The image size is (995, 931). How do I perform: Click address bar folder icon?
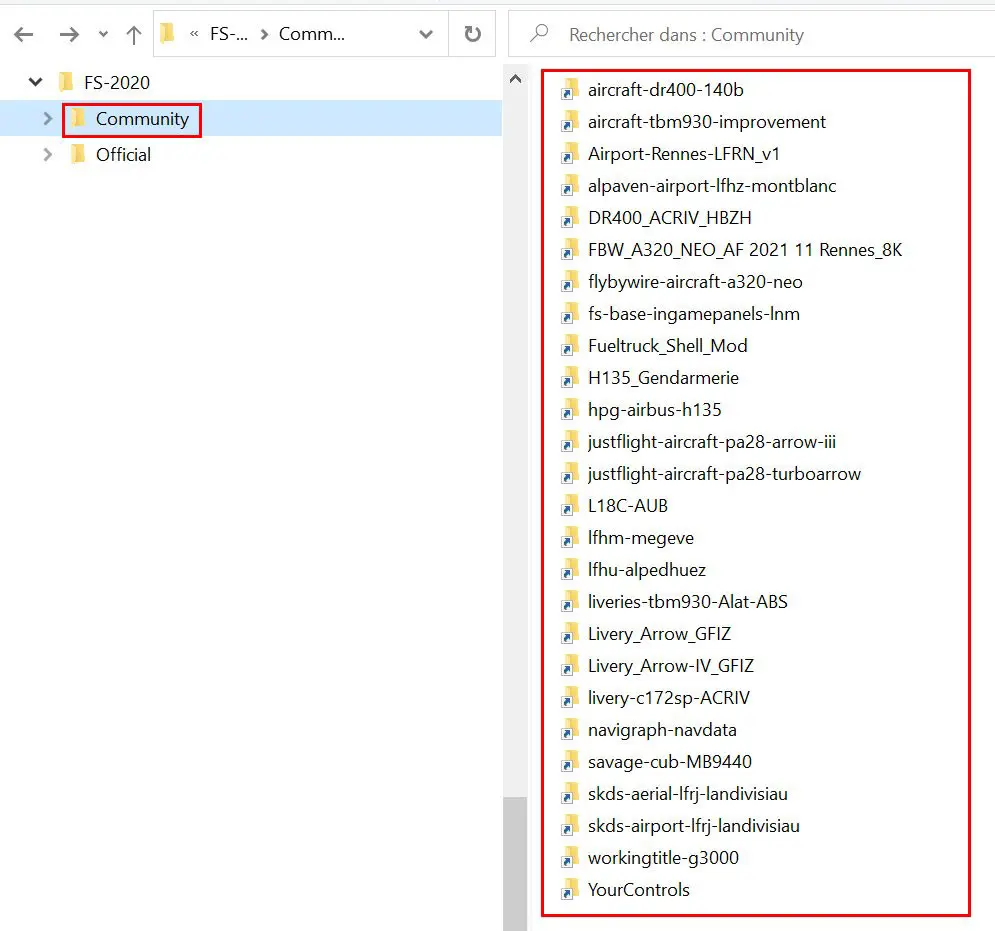tap(168, 33)
